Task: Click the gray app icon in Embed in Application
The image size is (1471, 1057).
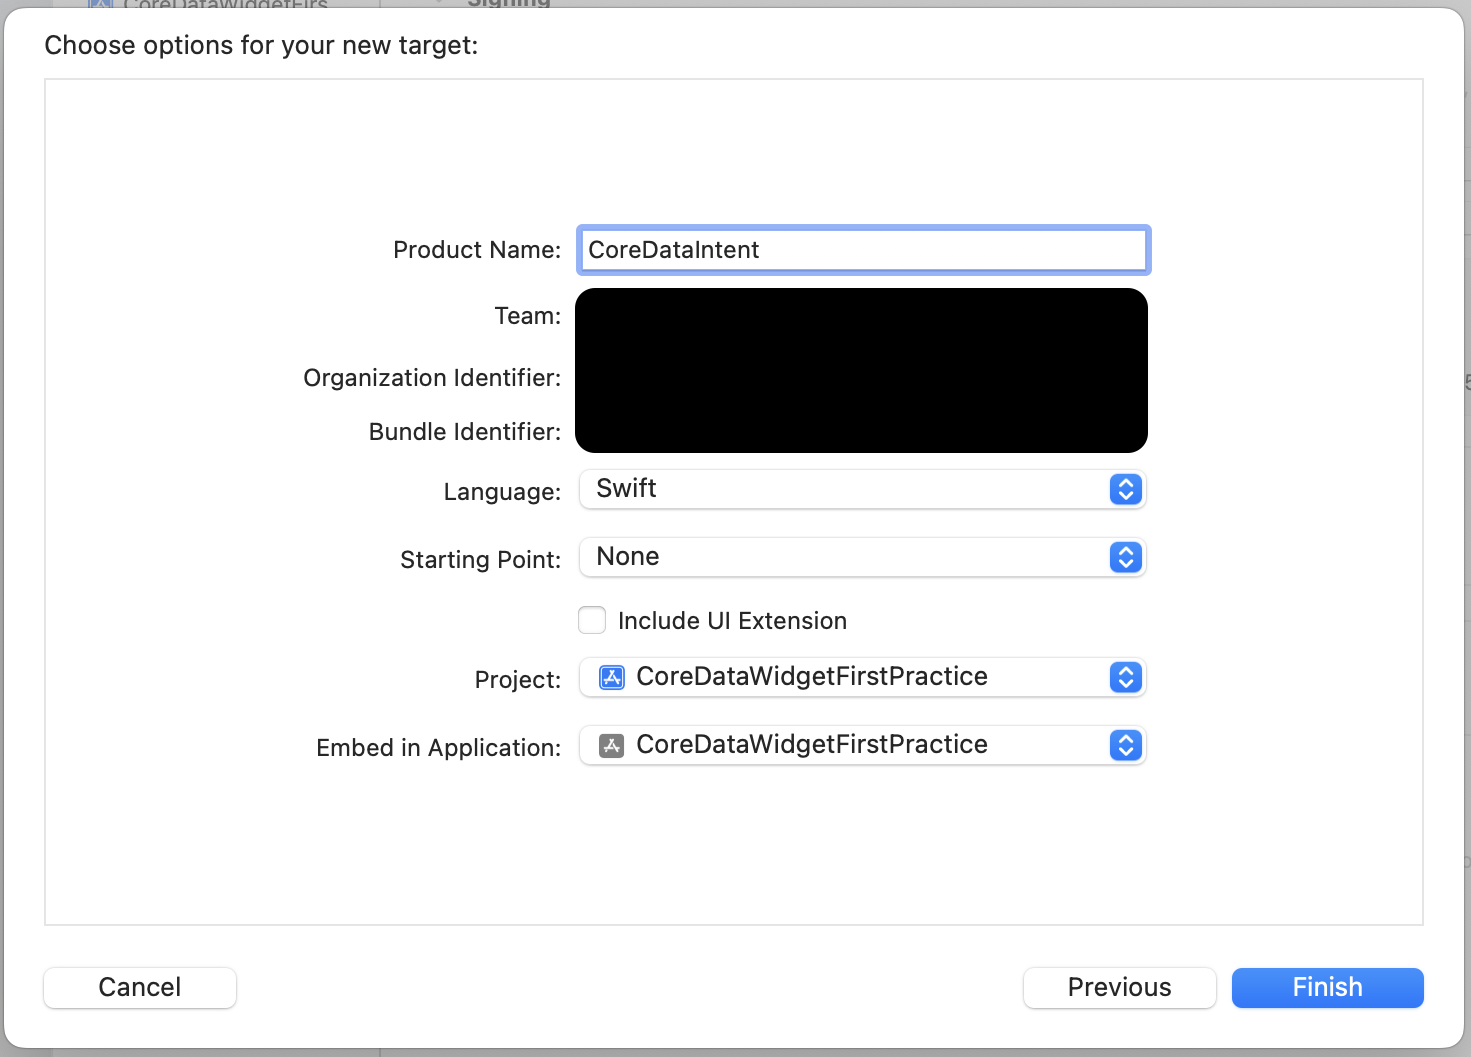Action: click(610, 745)
